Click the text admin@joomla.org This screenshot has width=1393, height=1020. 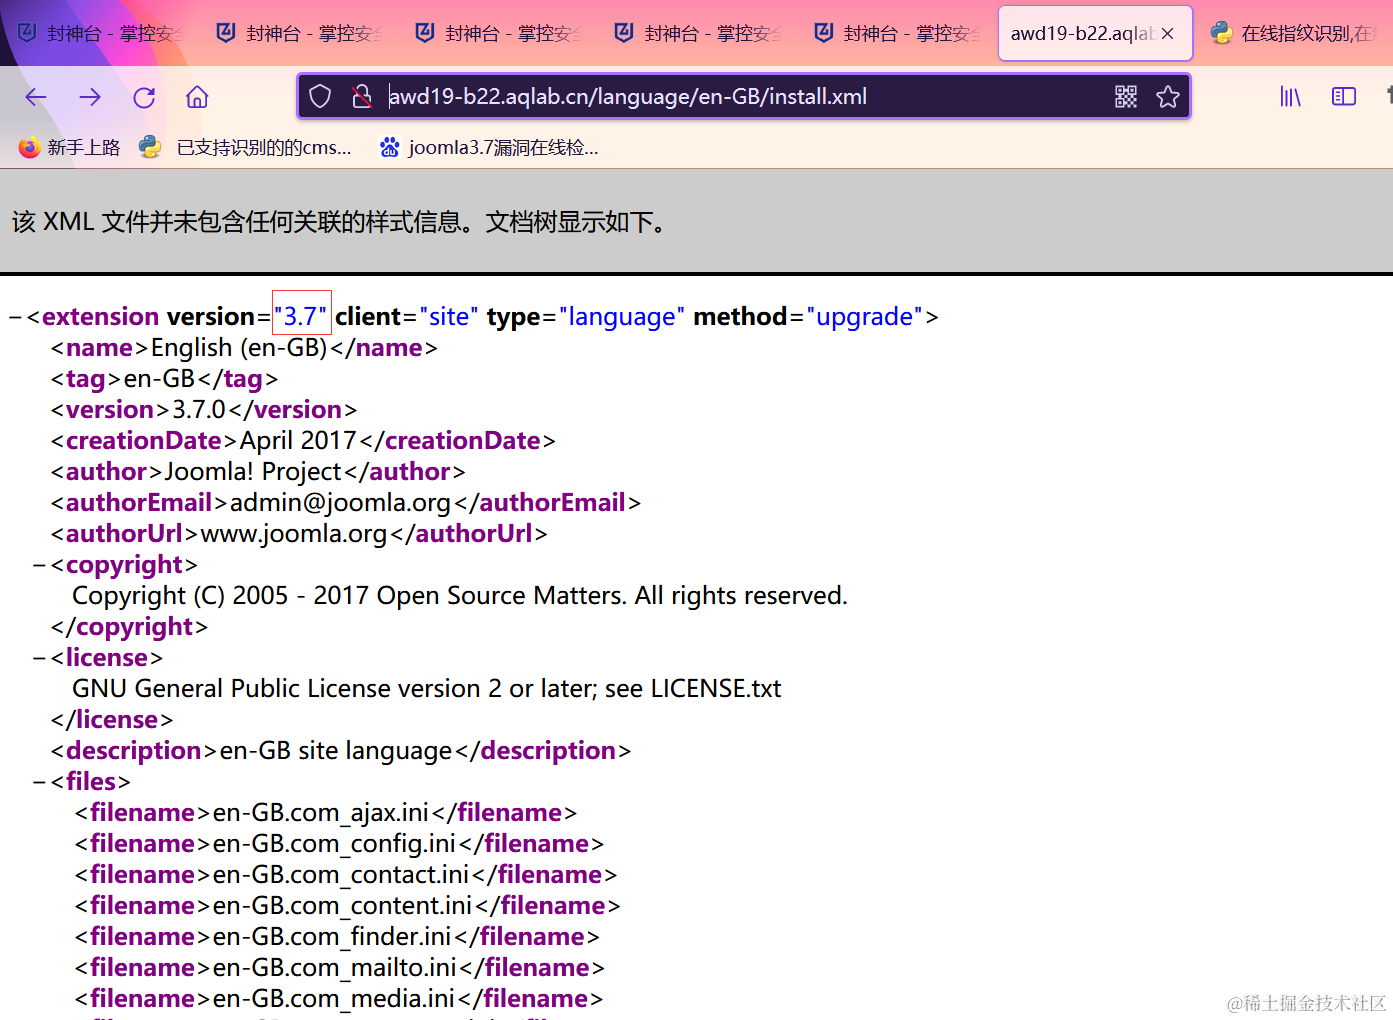(x=340, y=503)
